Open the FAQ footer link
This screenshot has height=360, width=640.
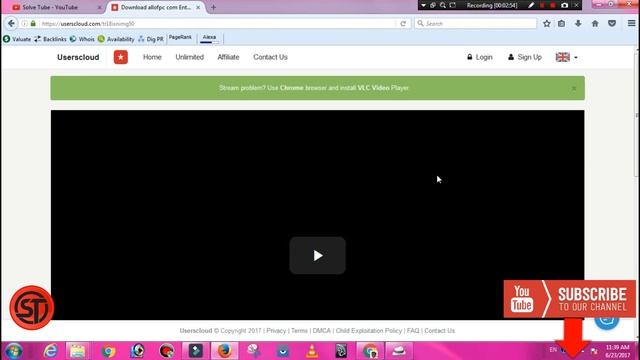(413, 331)
